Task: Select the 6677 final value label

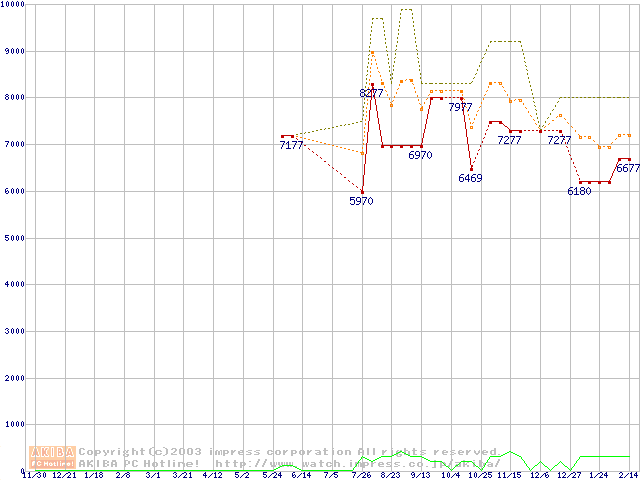Action: tap(627, 169)
